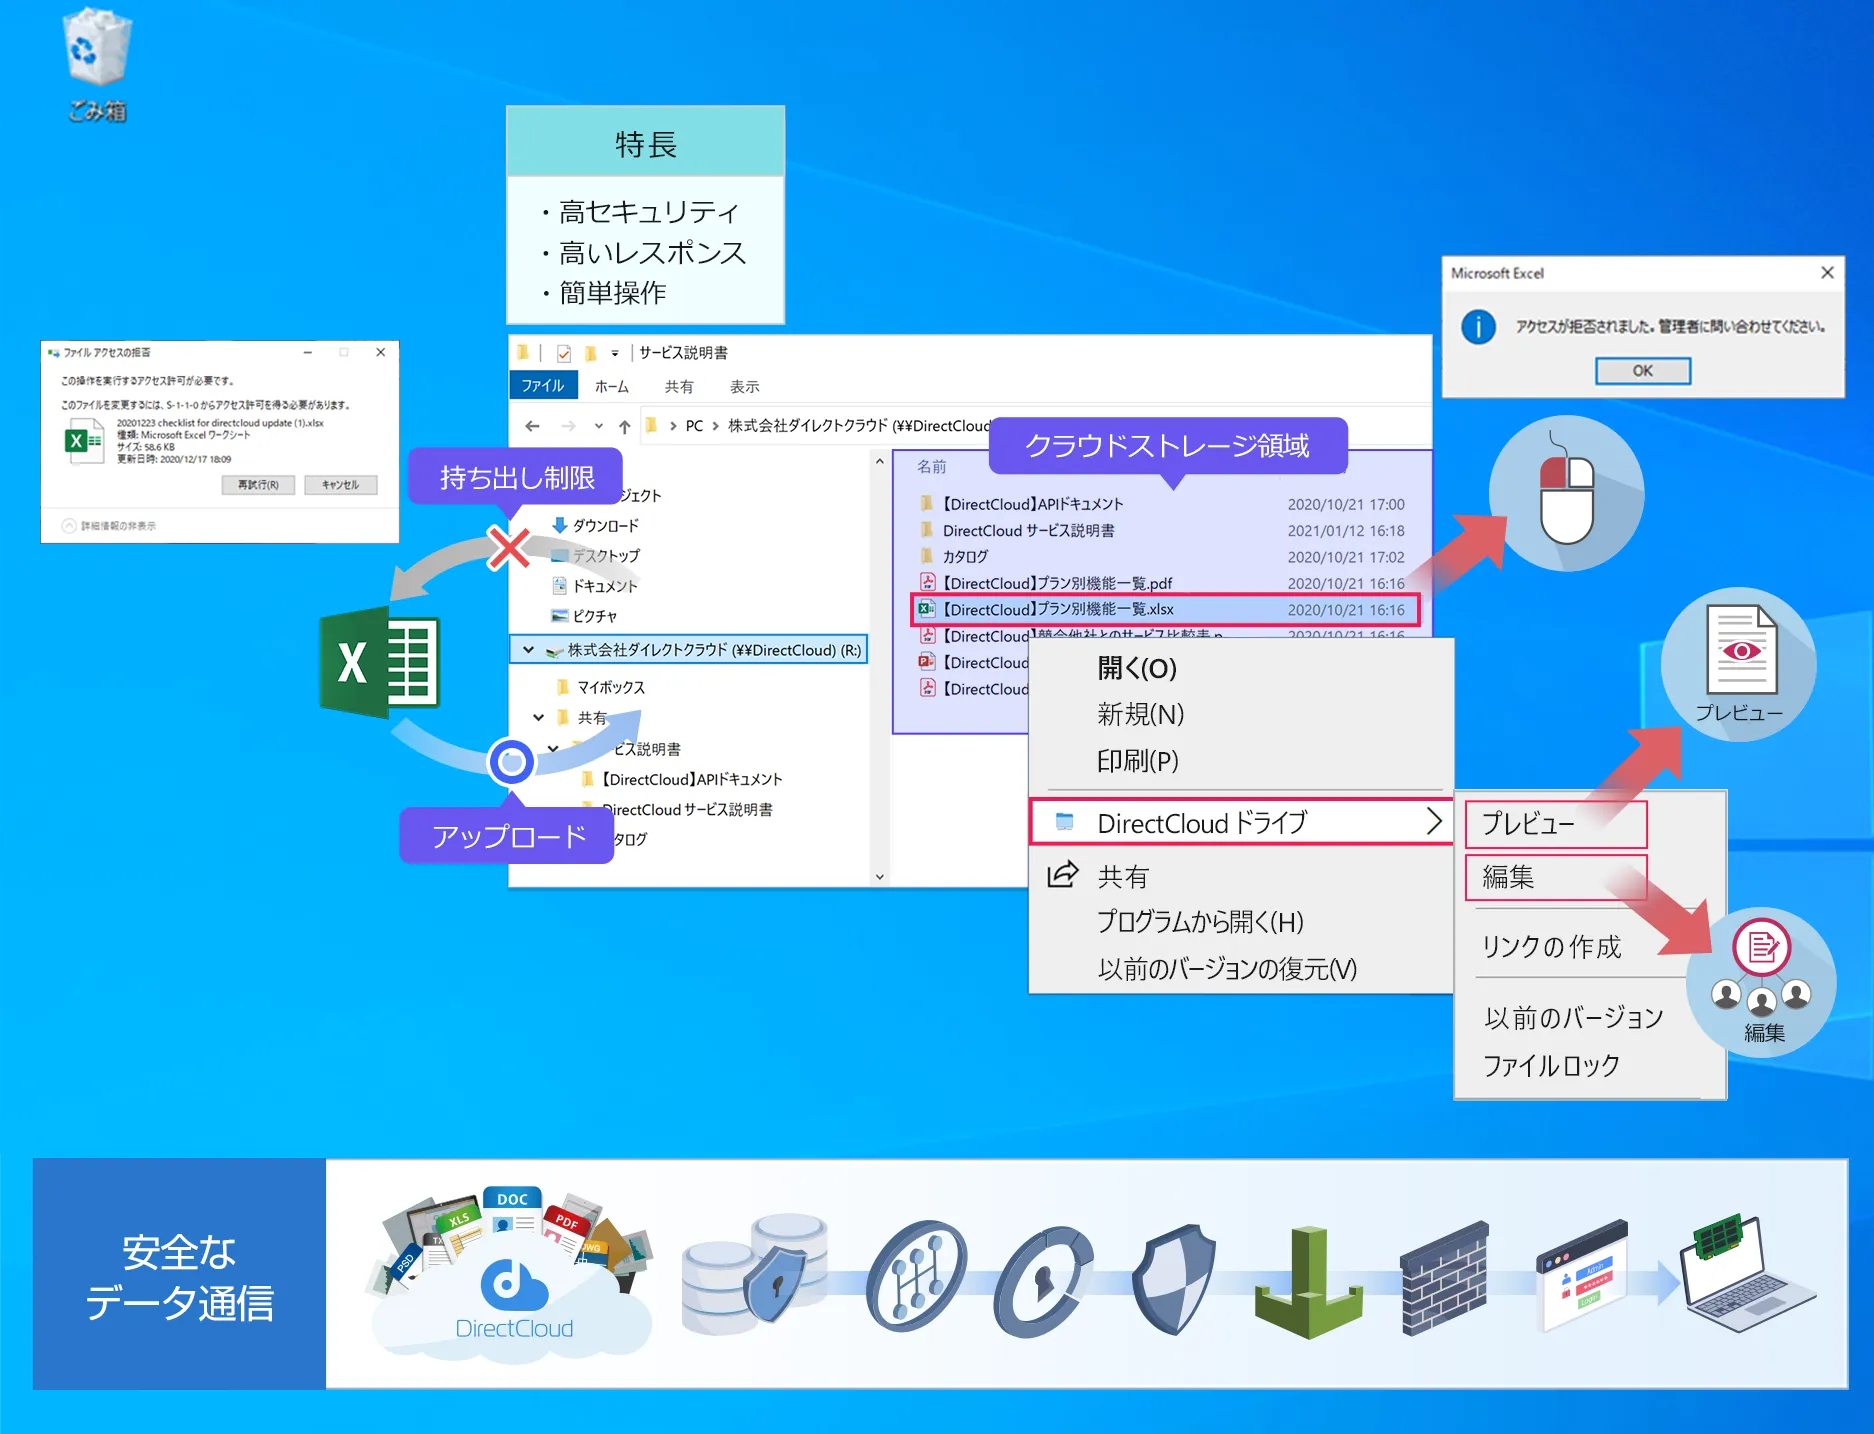This screenshot has height=1434, width=1874.
Task: Click the tree pane scroll-down arrow
Action: [x=879, y=877]
